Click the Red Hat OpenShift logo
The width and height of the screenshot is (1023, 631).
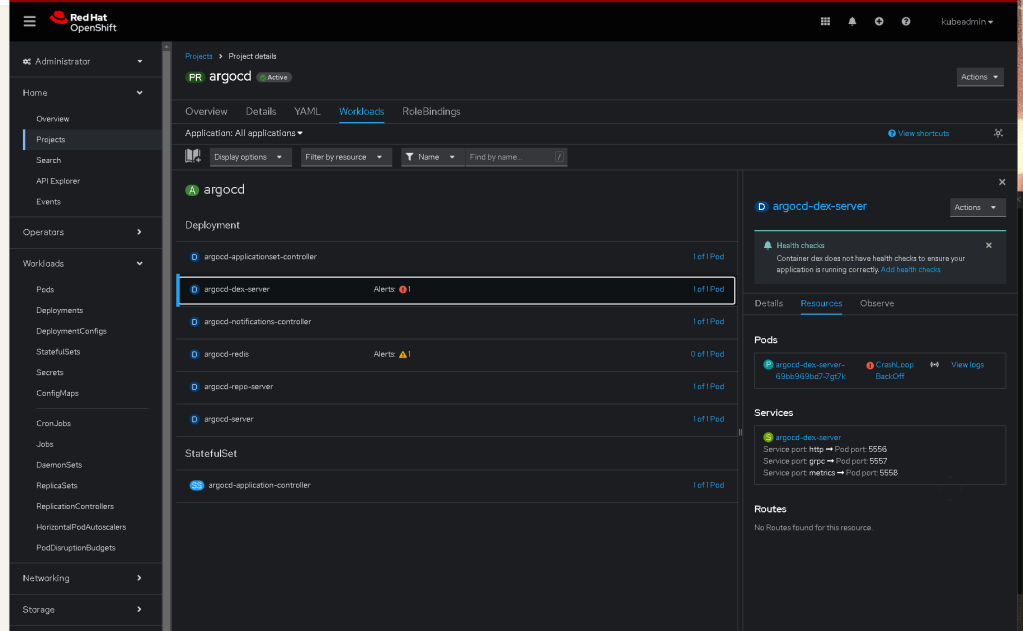84,22
